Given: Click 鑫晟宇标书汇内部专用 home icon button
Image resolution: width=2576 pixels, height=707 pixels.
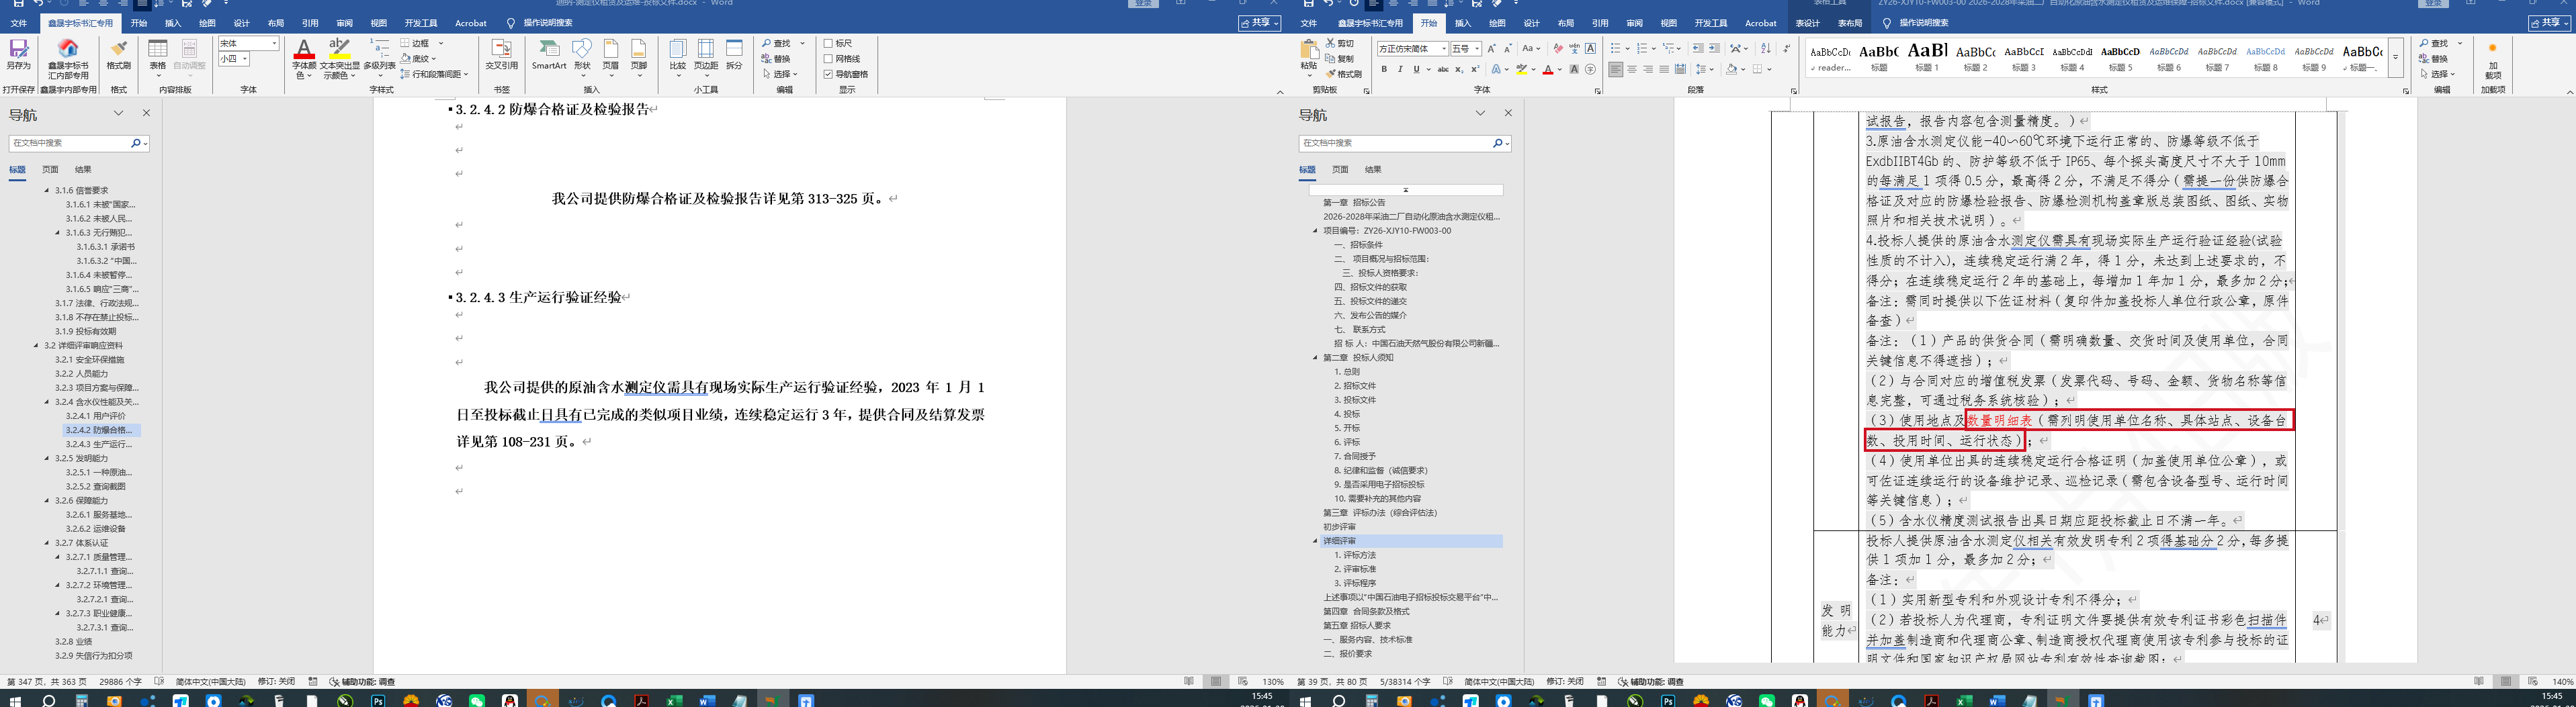Looking at the screenshot, I should (x=68, y=59).
